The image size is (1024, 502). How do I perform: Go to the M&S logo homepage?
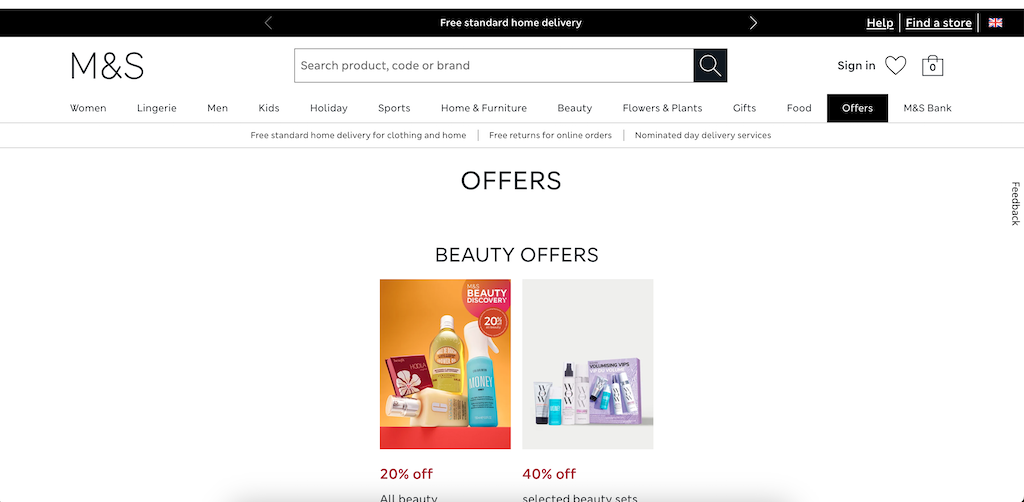pyautogui.click(x=107, y=66)
